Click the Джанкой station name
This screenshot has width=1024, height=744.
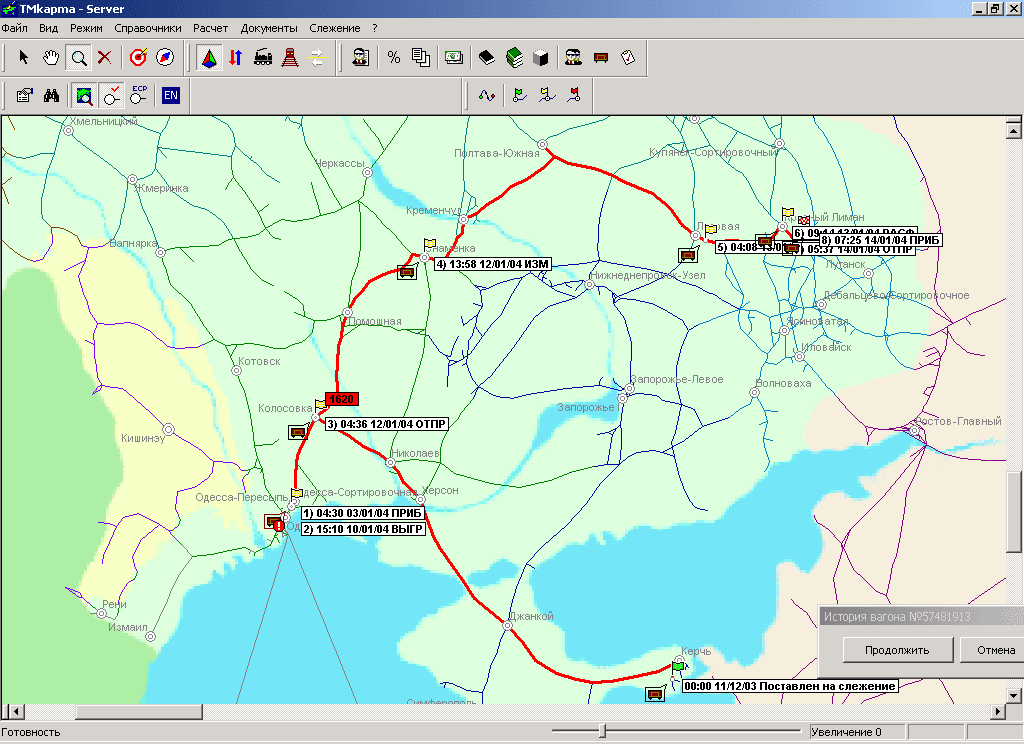(x=531, y=616)
